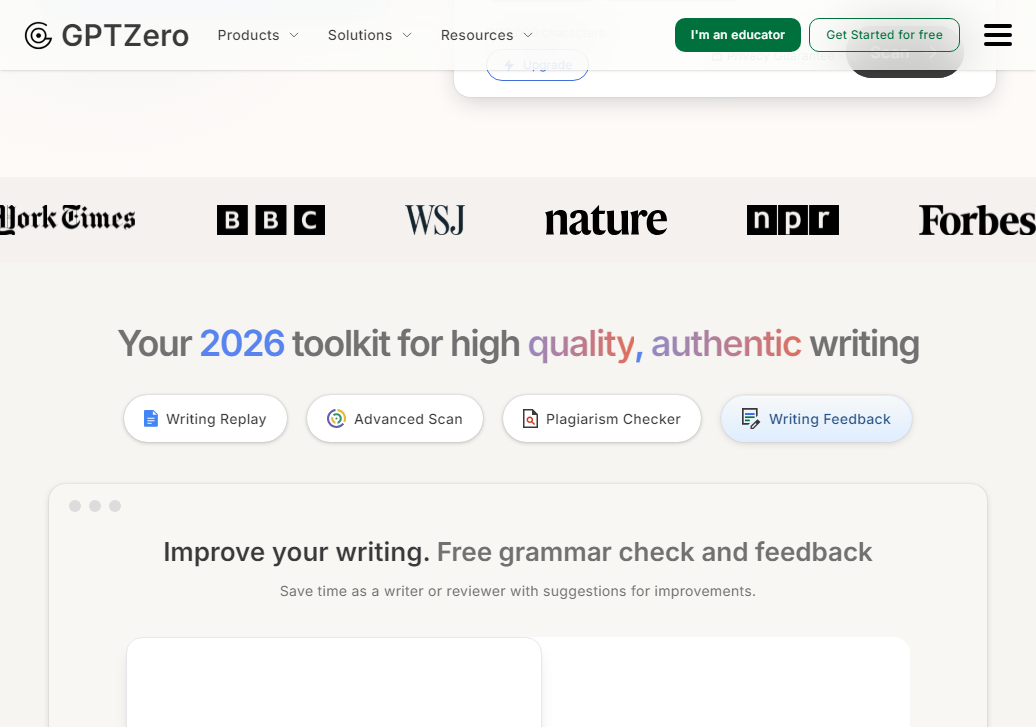The width and height of the screenshot is (1036, 727).
Task: Click the New York Times logo
Action: (67, 219)
